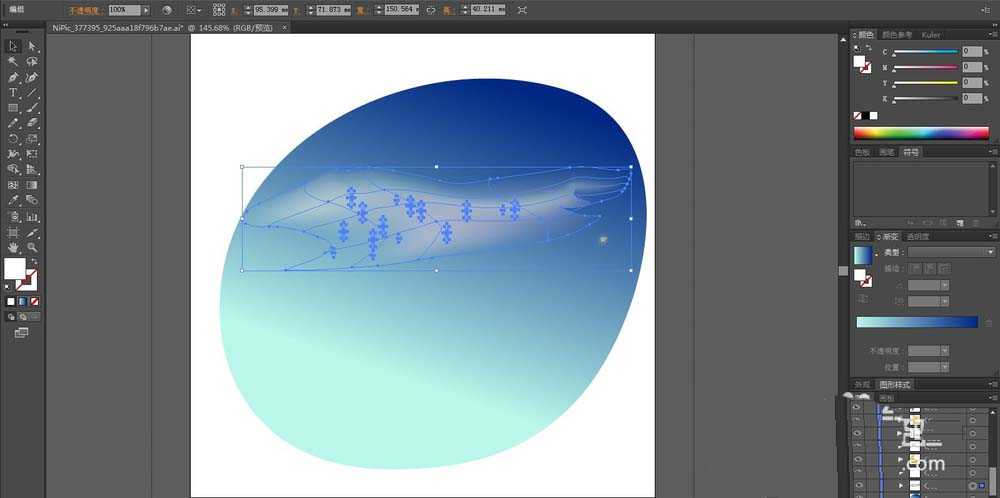The width and height of the screenshot is (1000, 498).
Task: Toggle visibility eye of second layer row
Action: [x=857, y=421]
